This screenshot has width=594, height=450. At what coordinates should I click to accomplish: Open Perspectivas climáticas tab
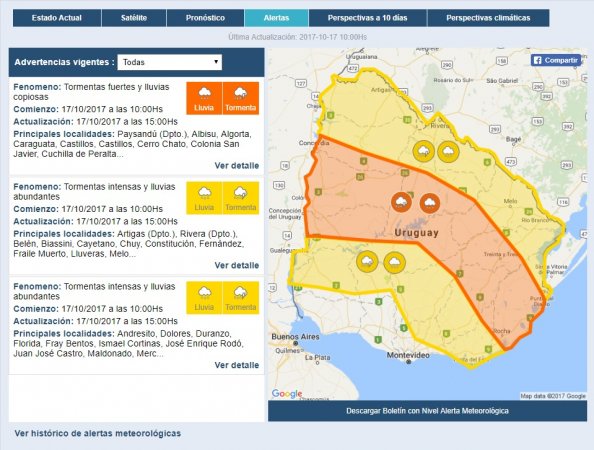(488, 18)
